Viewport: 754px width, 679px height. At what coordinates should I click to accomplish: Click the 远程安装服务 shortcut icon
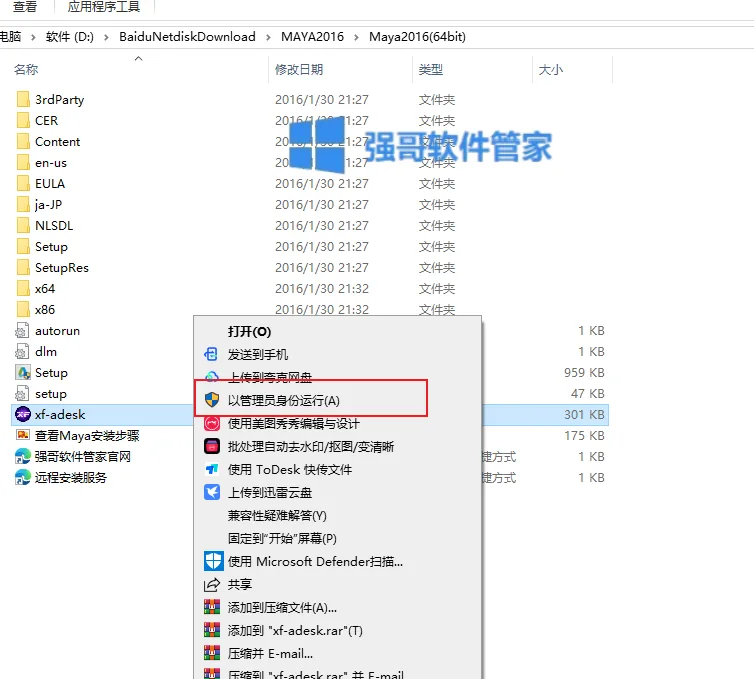coord(23,478)
